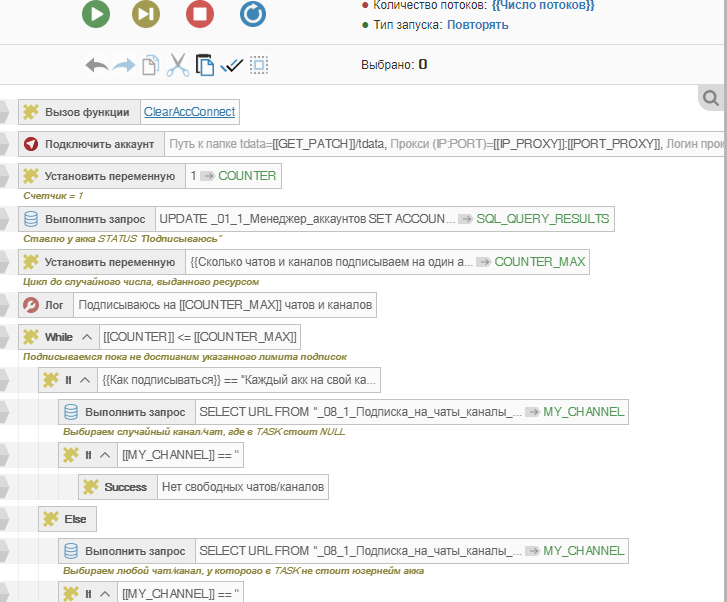Viewport: 727px width, 602px height.
Task: Click the {{Число потоков}} thread count link
Action: tap(543, 6)
